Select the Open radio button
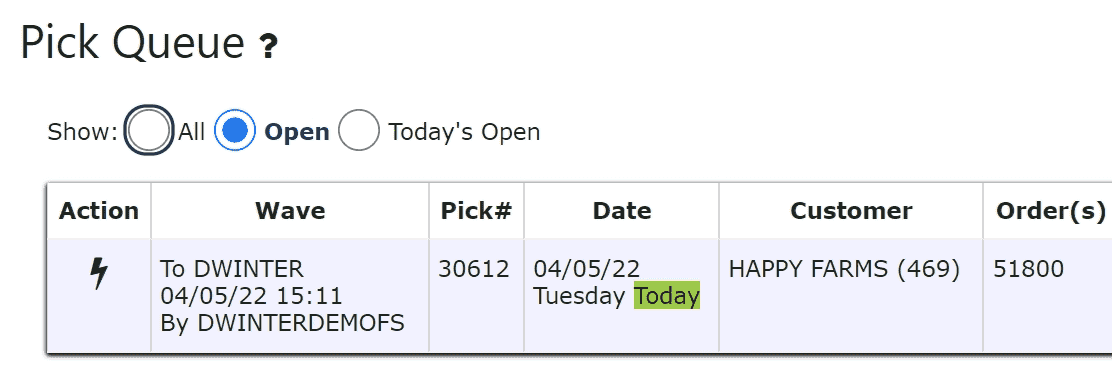 coord(235,131)
